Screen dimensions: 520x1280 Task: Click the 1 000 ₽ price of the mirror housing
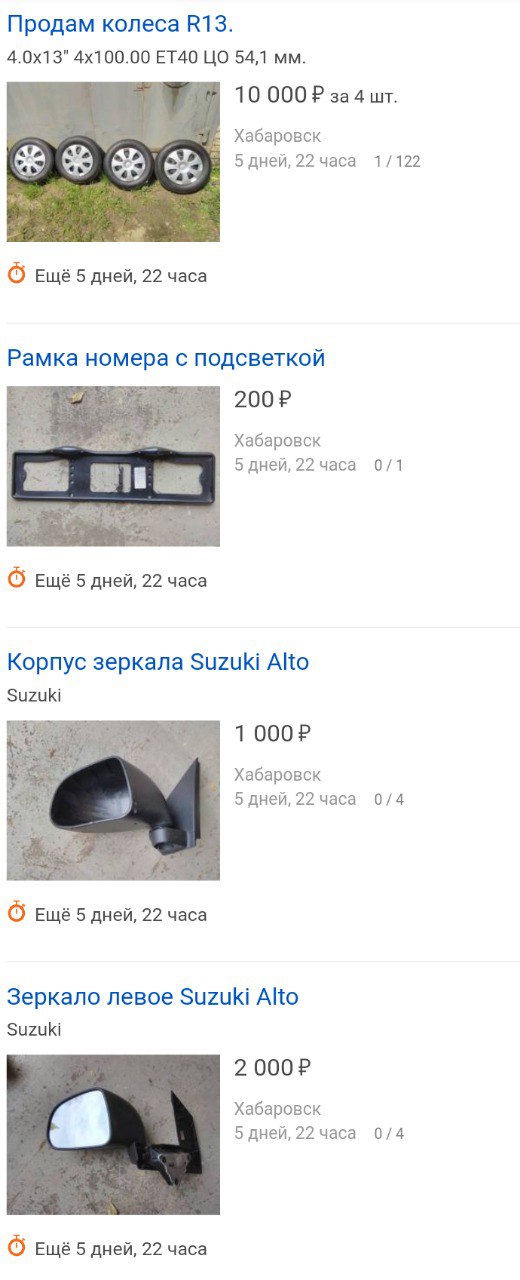[273, 734]
